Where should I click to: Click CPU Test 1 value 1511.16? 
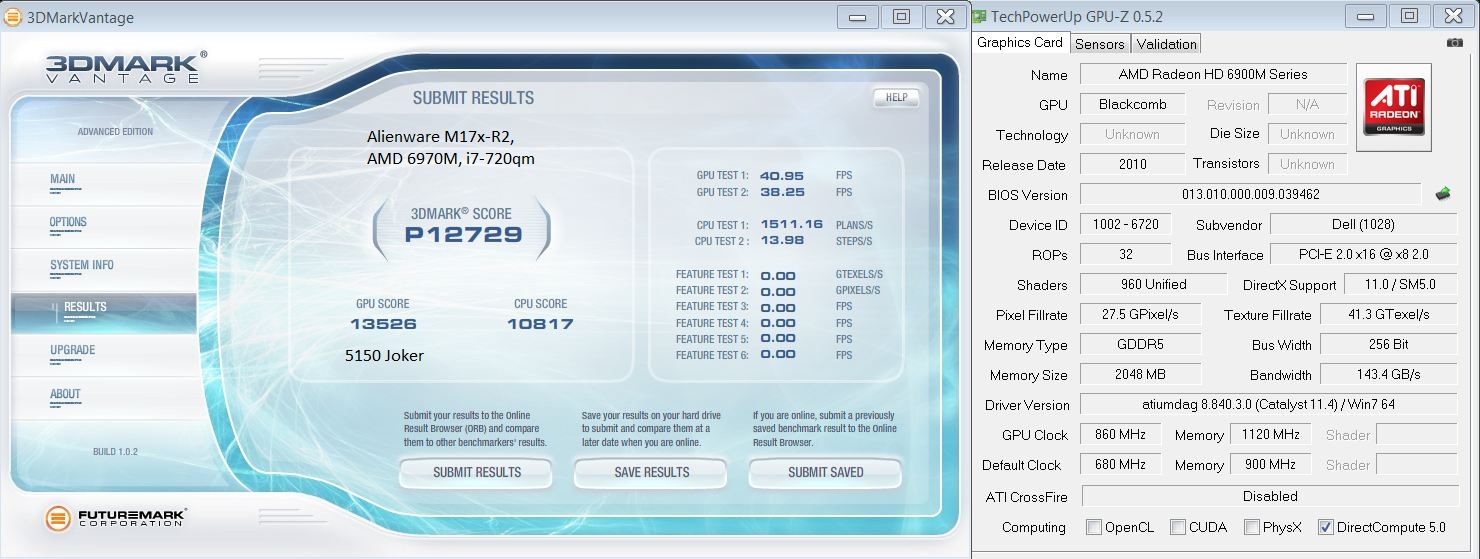(x=791, y=224)
